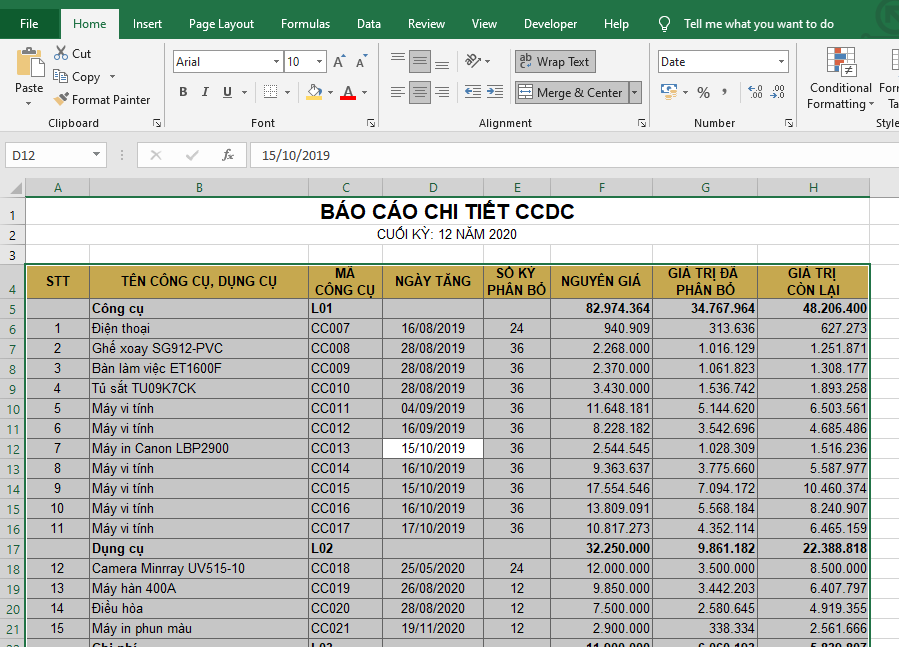Click the Increase Font Size icon
Screen dimensions: 899x647
coord(339,62)
